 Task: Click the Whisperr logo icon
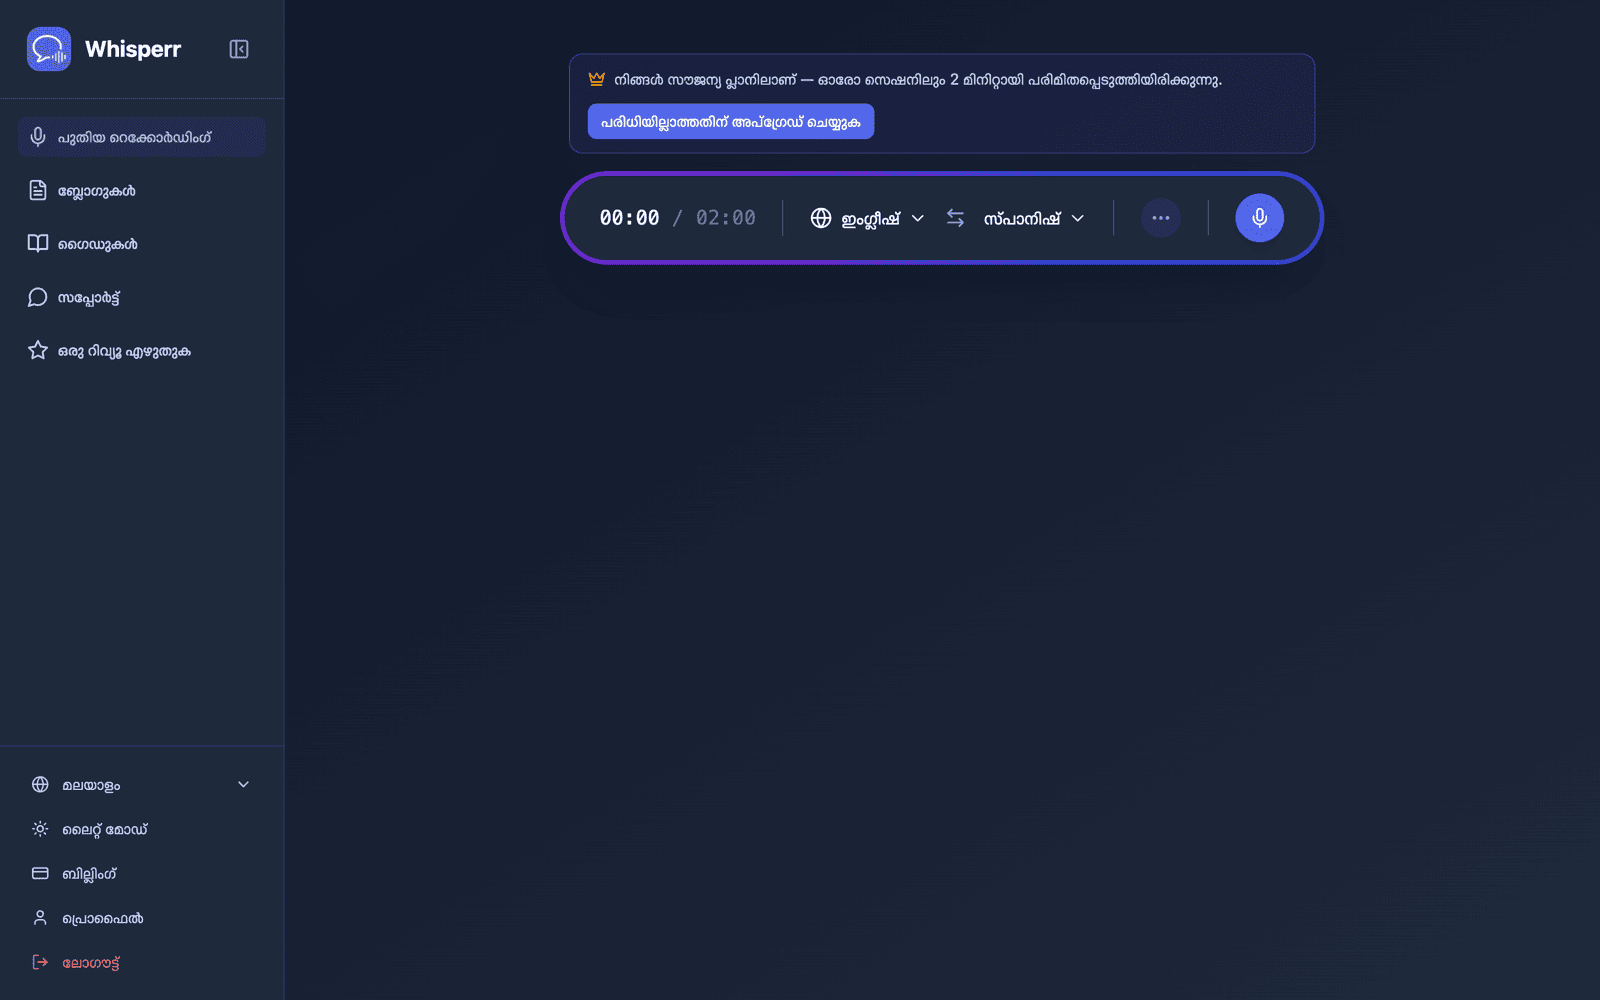(49, 49)
